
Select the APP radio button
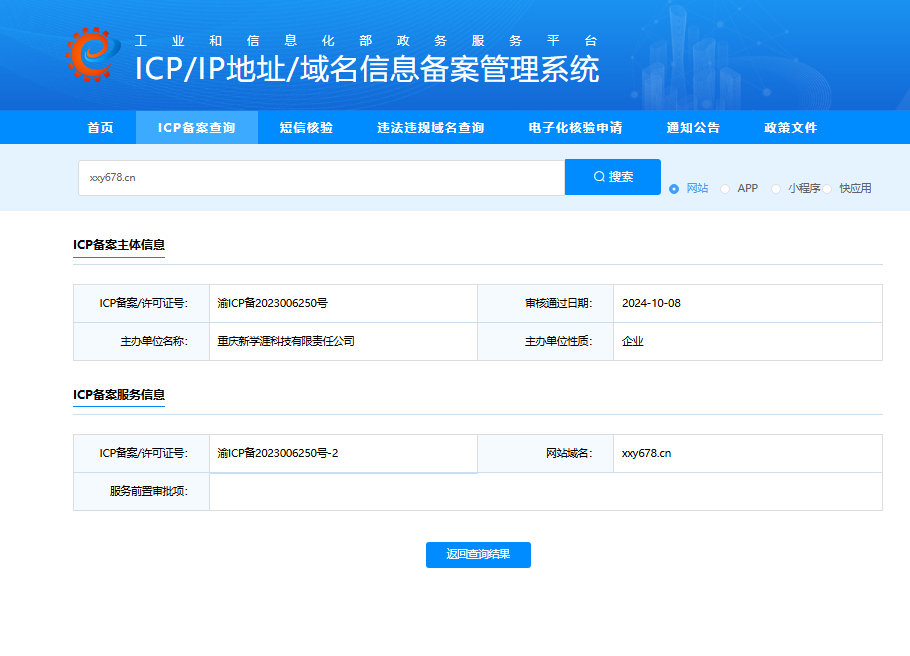click(725, 189)
